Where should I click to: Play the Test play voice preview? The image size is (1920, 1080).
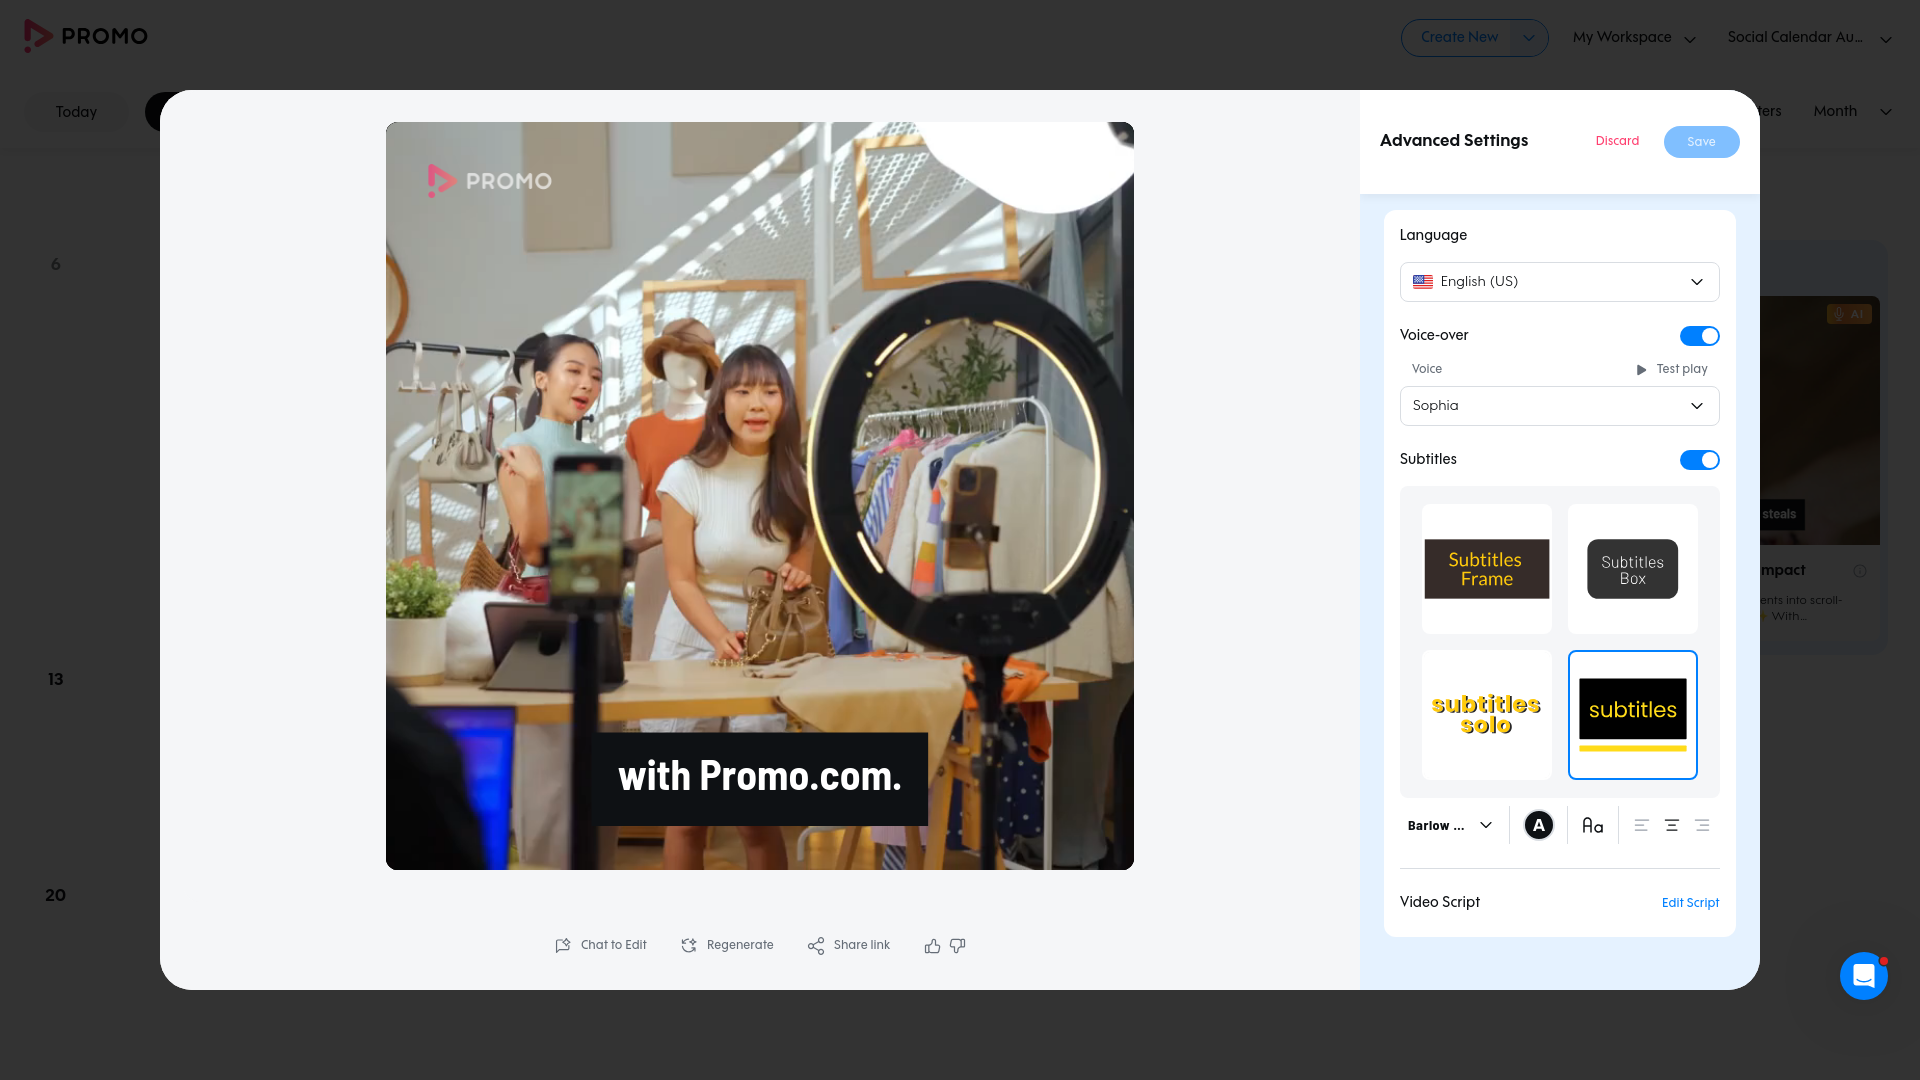click(x=1672, y=369)
